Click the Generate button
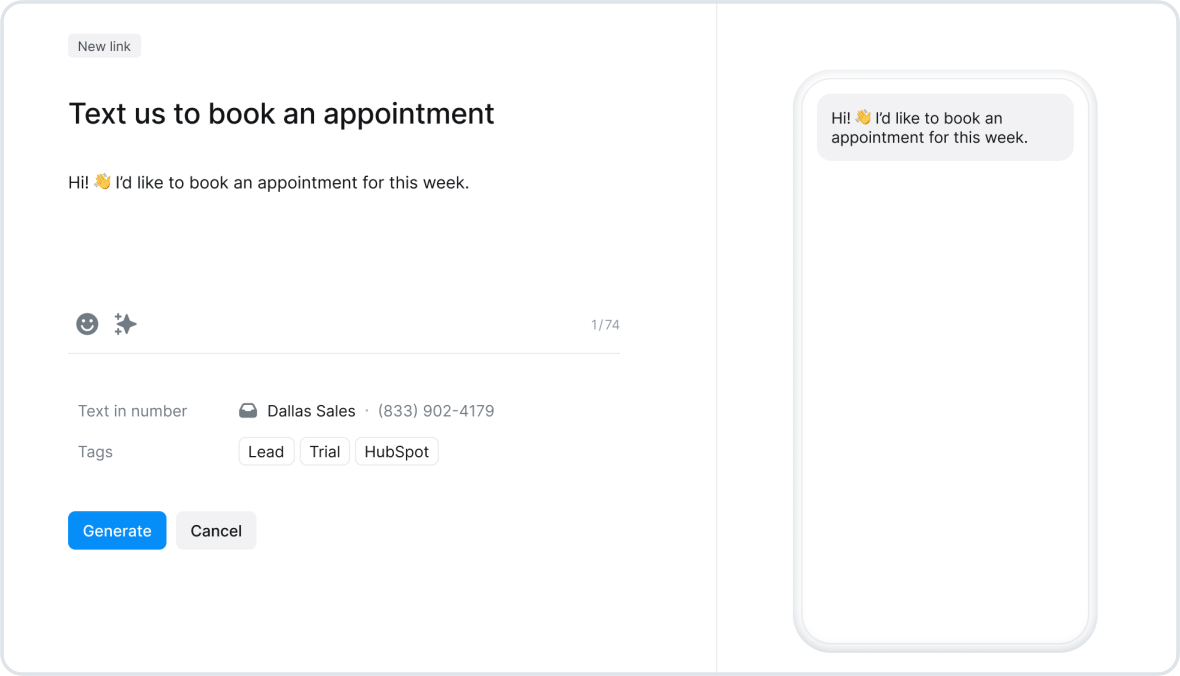This screenshot has height=676, width=1180. pyautogui.click(x=117, y=531)
